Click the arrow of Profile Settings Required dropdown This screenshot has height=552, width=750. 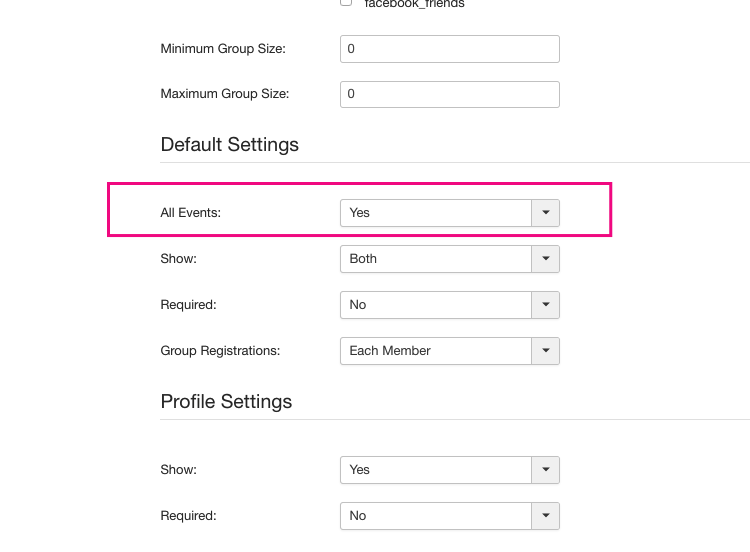[x=545, y=516]
